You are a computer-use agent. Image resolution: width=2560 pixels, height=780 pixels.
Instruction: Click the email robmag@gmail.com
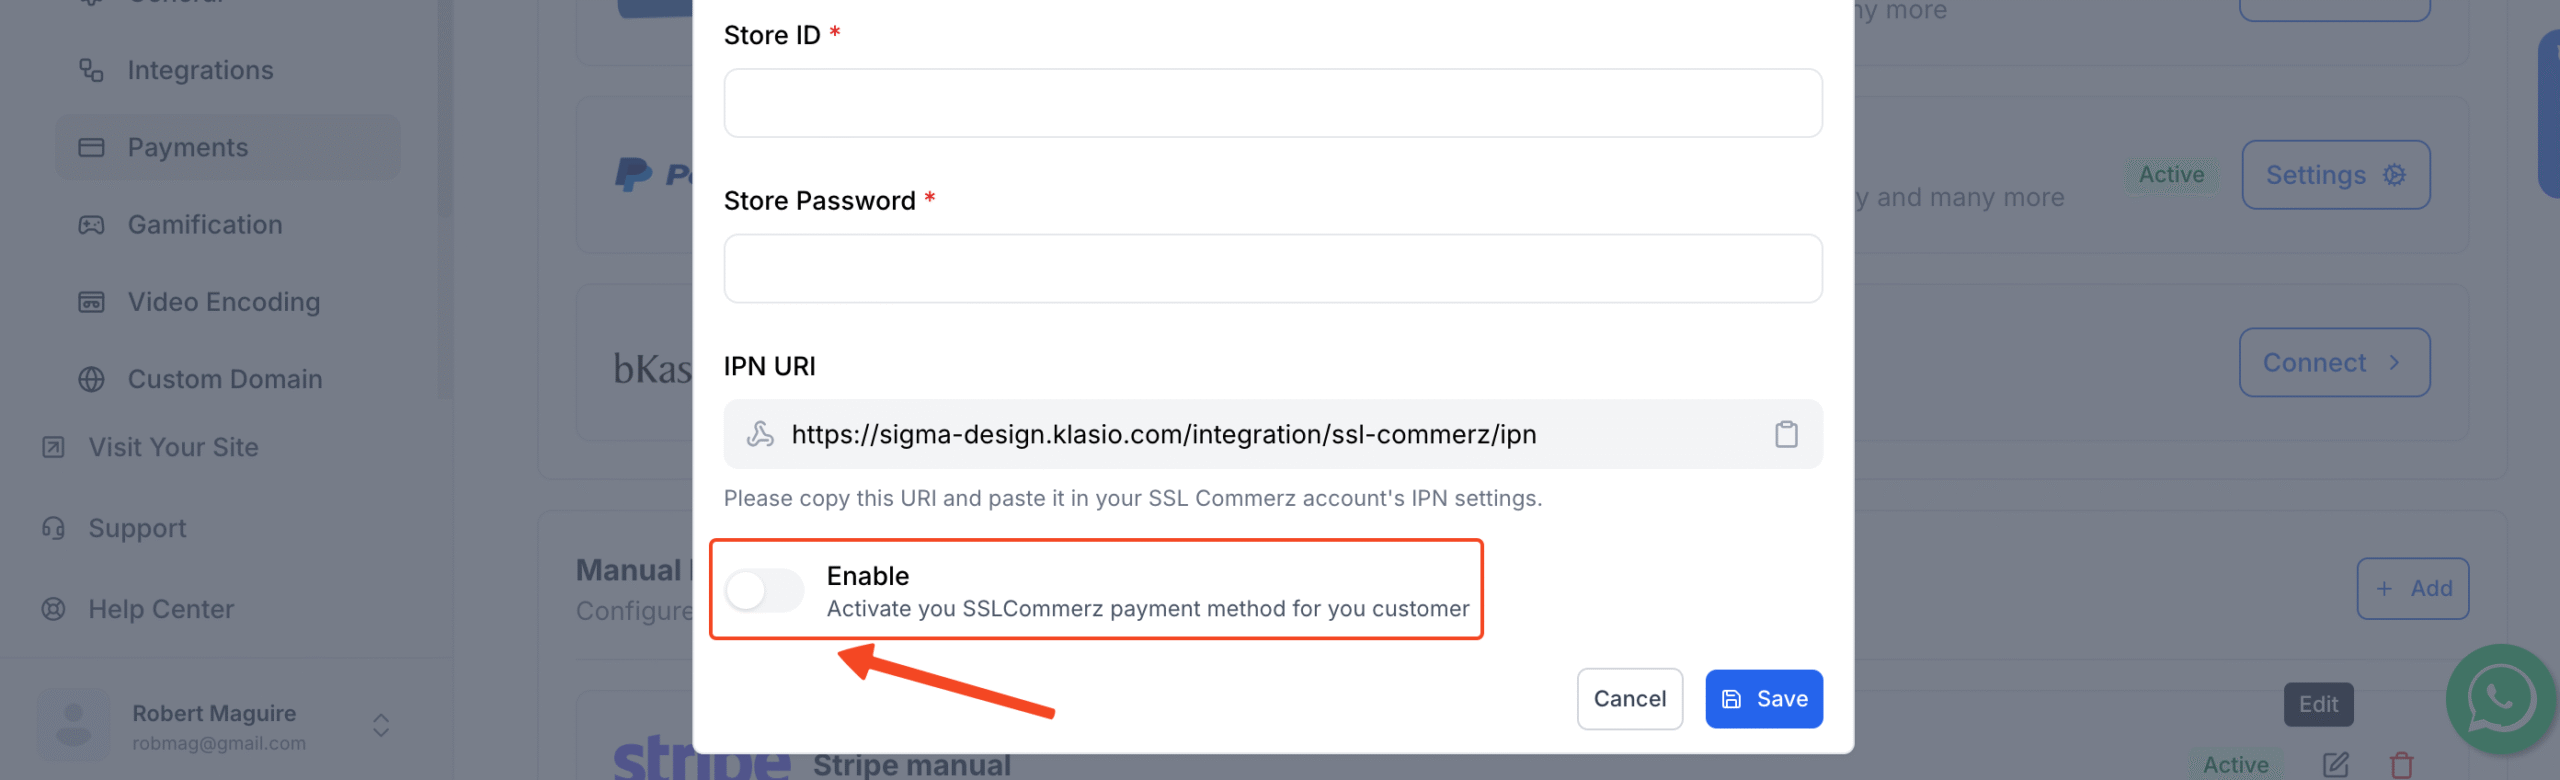point(219,743)
